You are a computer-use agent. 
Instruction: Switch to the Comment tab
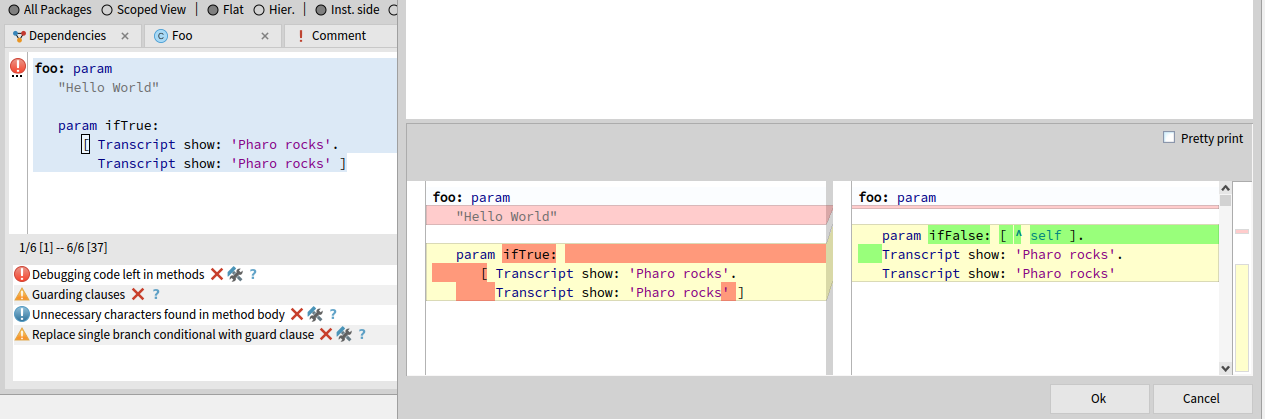pyautogui.click(x=340, y=36)
